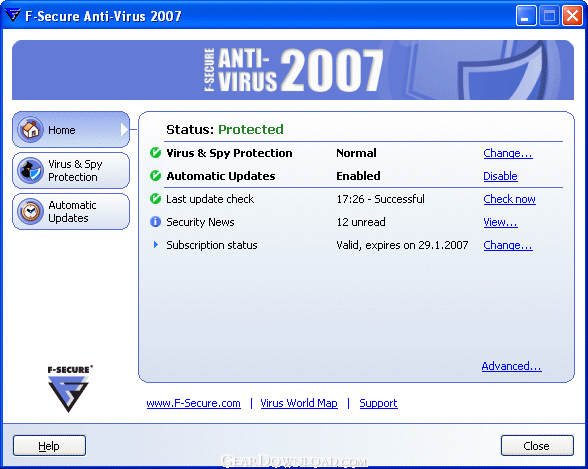
Task: Disable Automatic Updates via the Disable link
Action: (x=500, y=176)
